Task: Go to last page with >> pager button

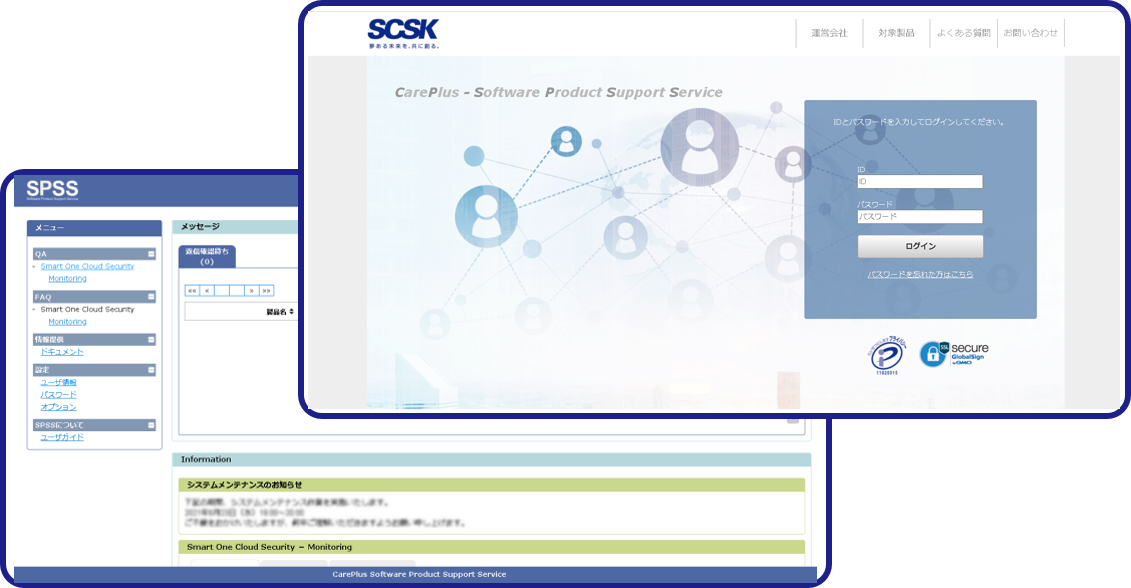Action: pyautogui.click(x=267, y=291)
